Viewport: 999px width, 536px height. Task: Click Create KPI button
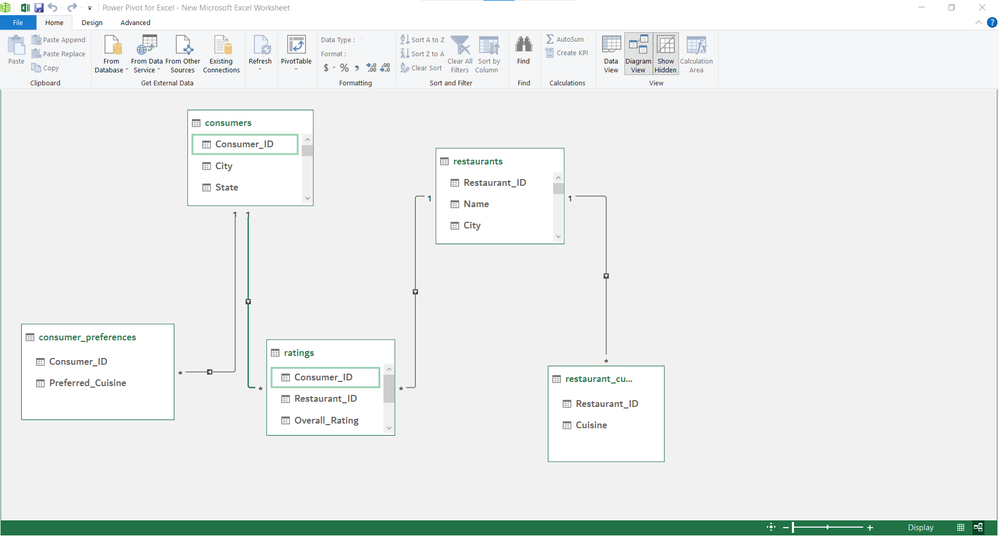coord(567,53)
